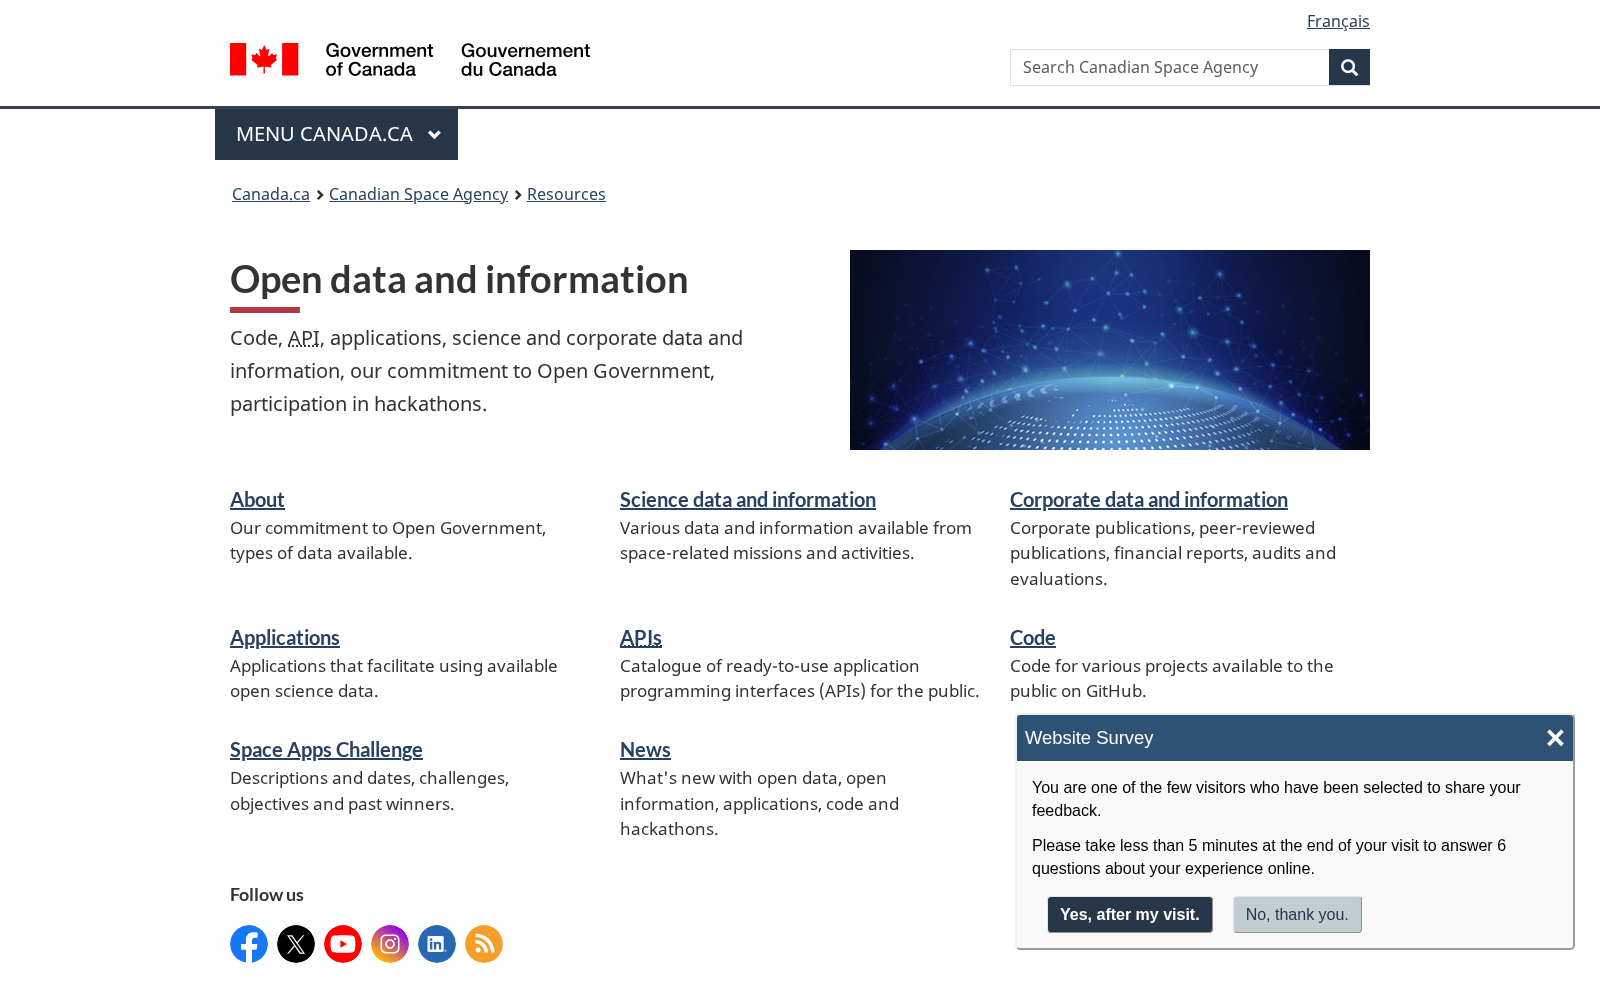Open the RSS feed icon
The width and height of the screenshot is (1600, 1000).
(484, 944)
